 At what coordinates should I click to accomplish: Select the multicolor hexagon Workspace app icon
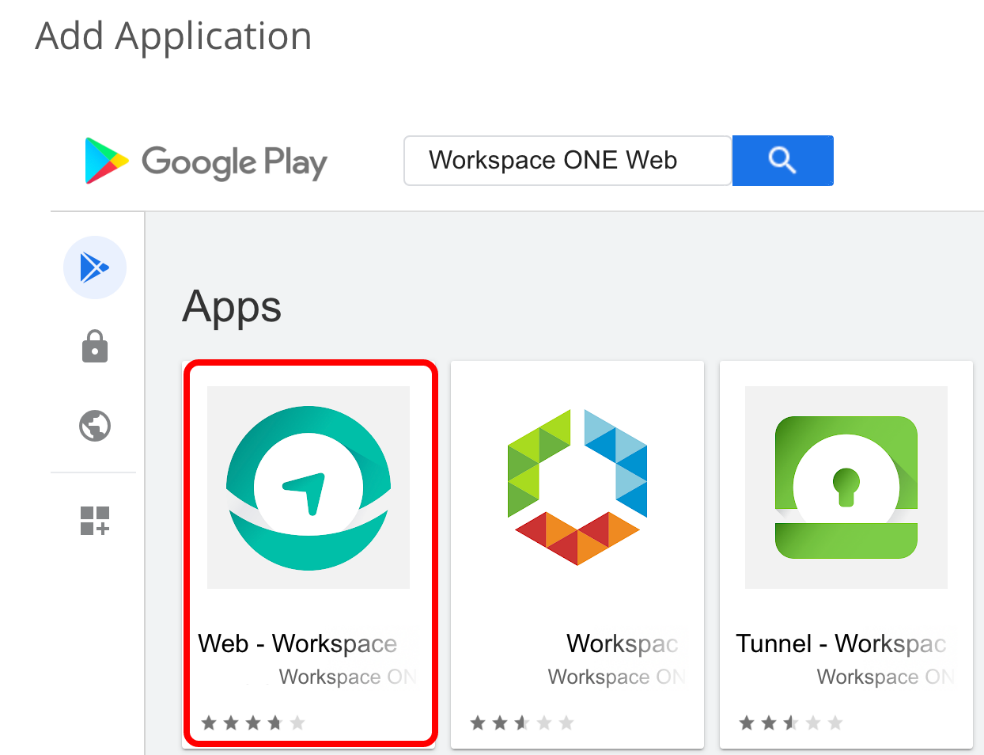pos(577,488)
